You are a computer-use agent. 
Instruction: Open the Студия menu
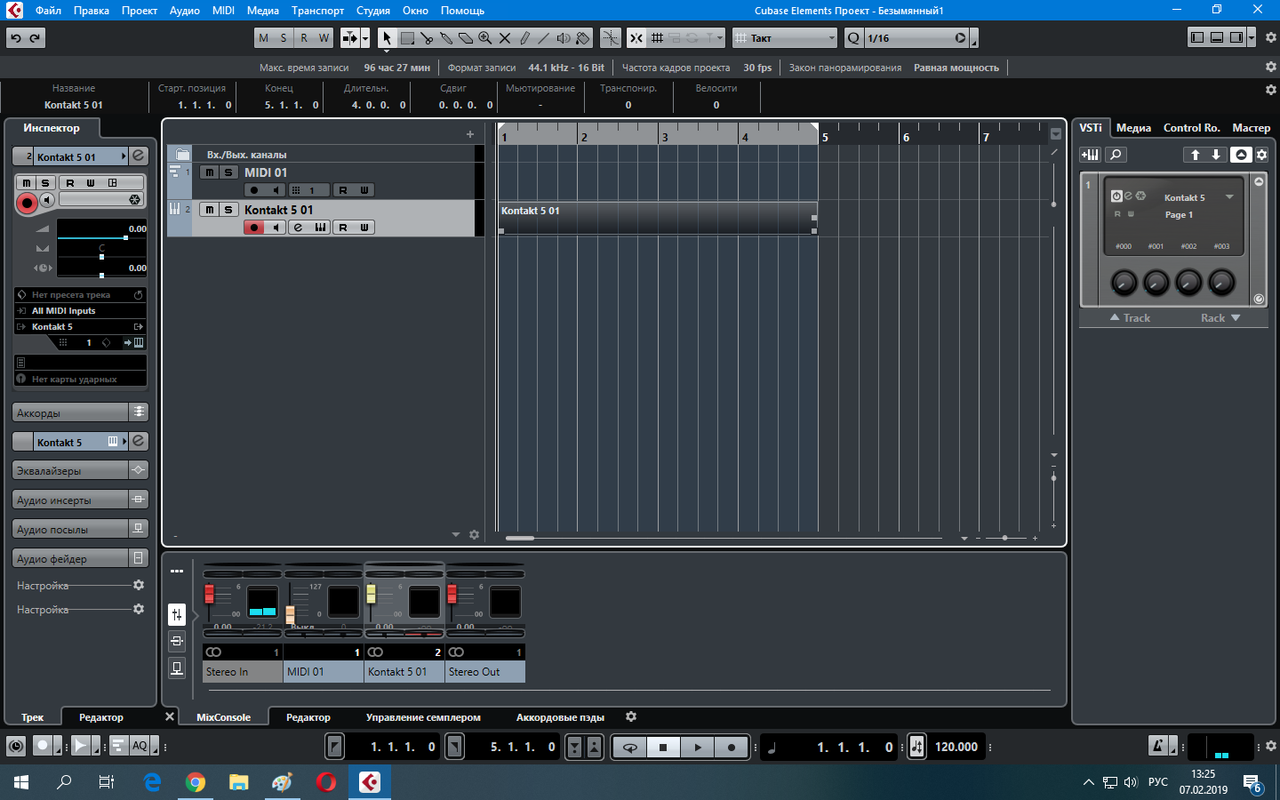(x=373, y=10)
